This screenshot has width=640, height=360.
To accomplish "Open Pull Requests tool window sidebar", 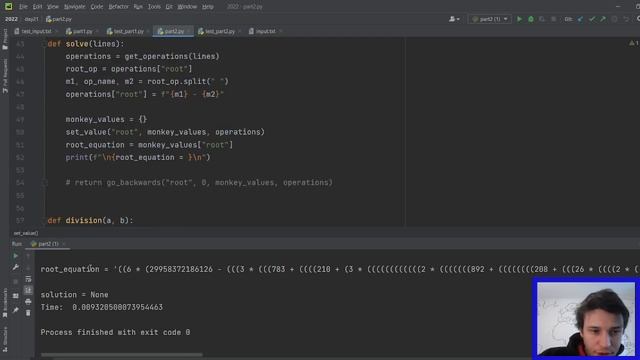I will (5, 76).
